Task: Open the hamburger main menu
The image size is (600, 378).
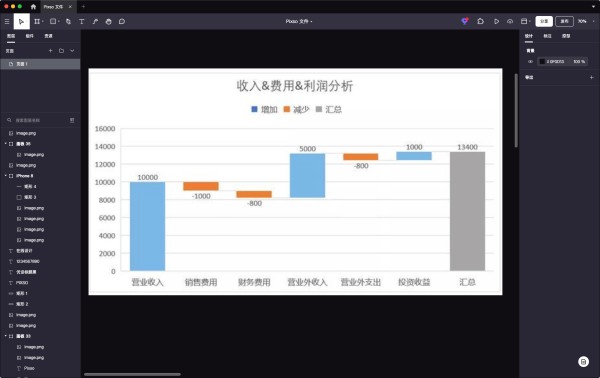Action: click(7, 21)
